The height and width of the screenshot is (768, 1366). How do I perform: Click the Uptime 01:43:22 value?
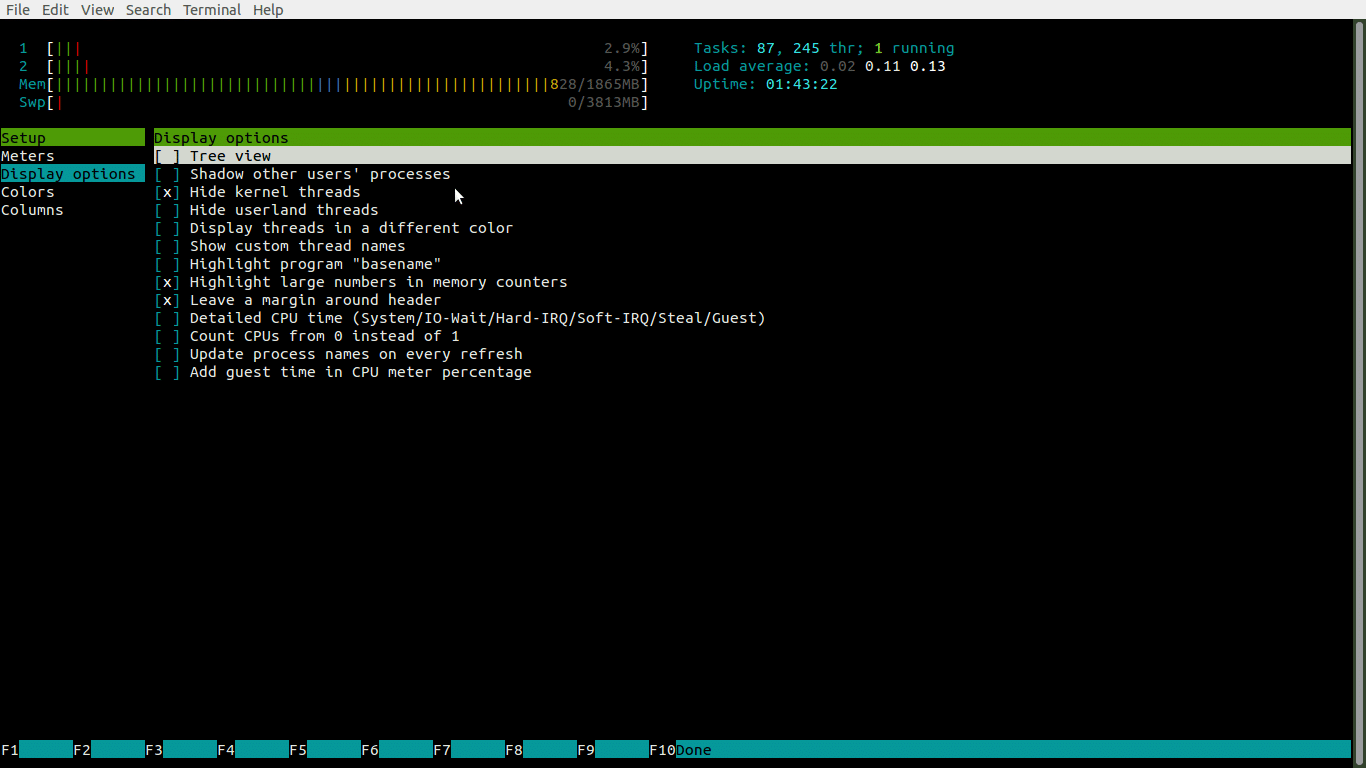click(802, 84)
